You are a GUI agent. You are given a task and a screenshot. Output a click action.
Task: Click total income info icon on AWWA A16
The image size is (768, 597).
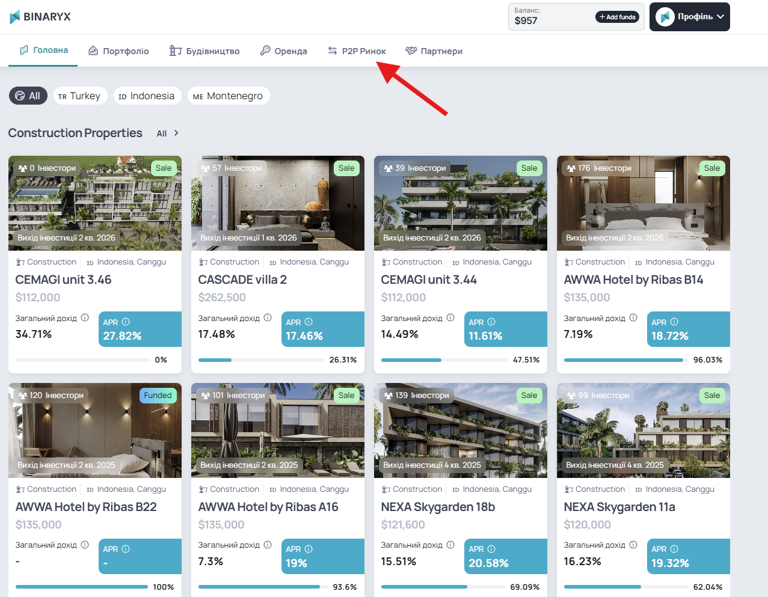pos(267,545)
